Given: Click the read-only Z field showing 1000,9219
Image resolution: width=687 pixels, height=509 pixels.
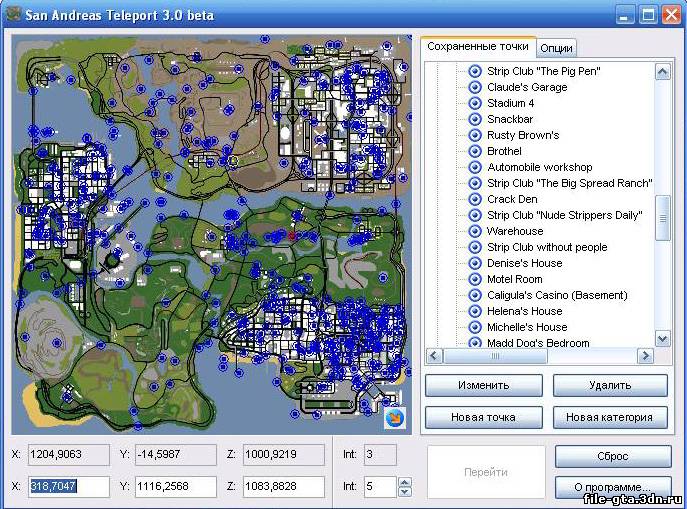Looking at the screenshot, I should pyautogui.click(x=284, y=454).
